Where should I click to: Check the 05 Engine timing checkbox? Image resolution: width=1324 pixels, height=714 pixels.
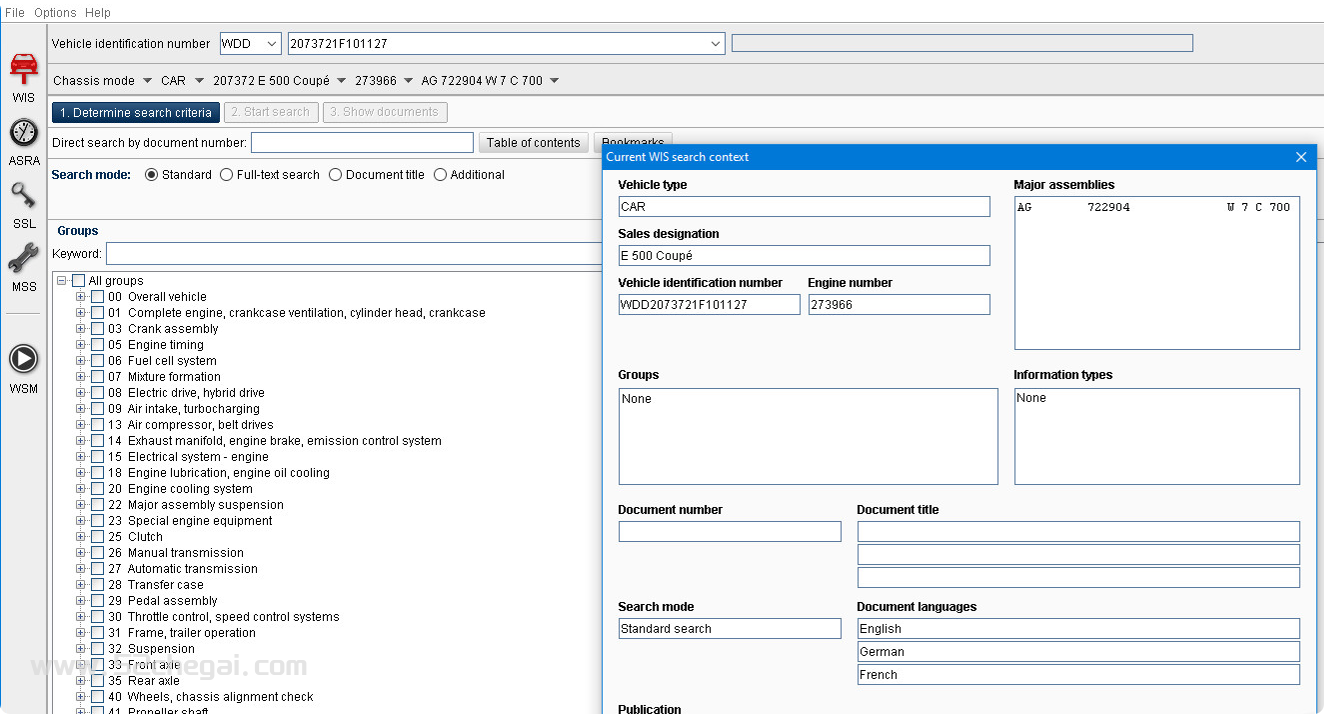click(x=98, y=345)
